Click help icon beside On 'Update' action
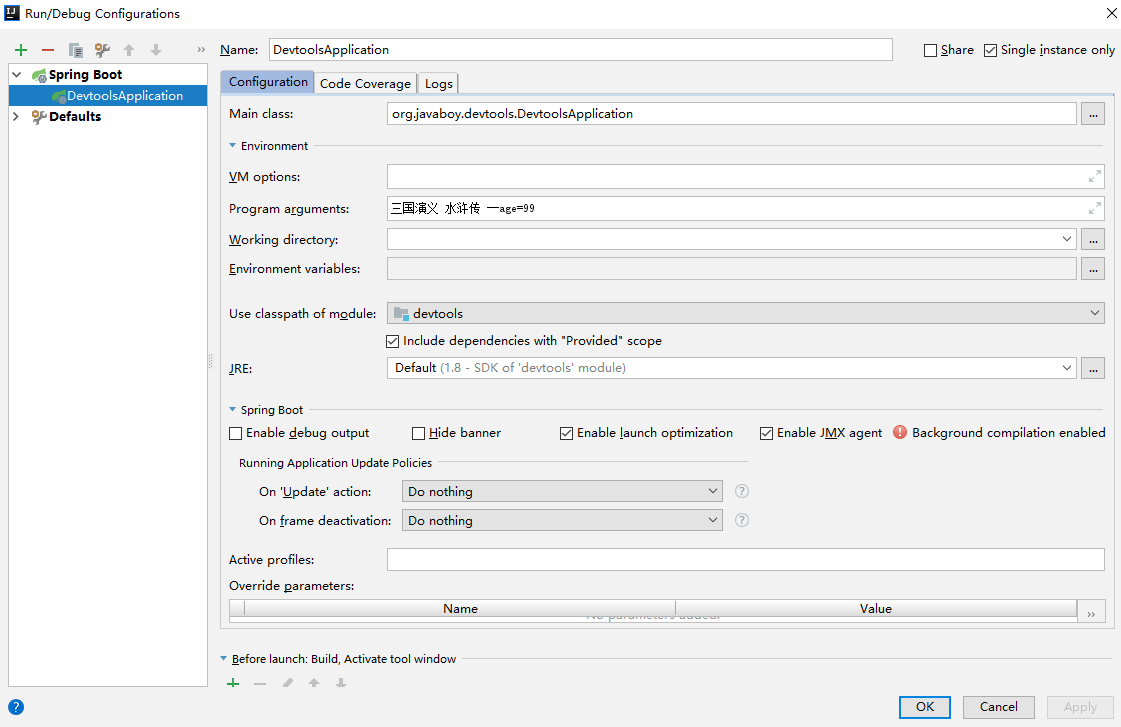The height and width of the screenshot is (727, 1121). (742, 491)
